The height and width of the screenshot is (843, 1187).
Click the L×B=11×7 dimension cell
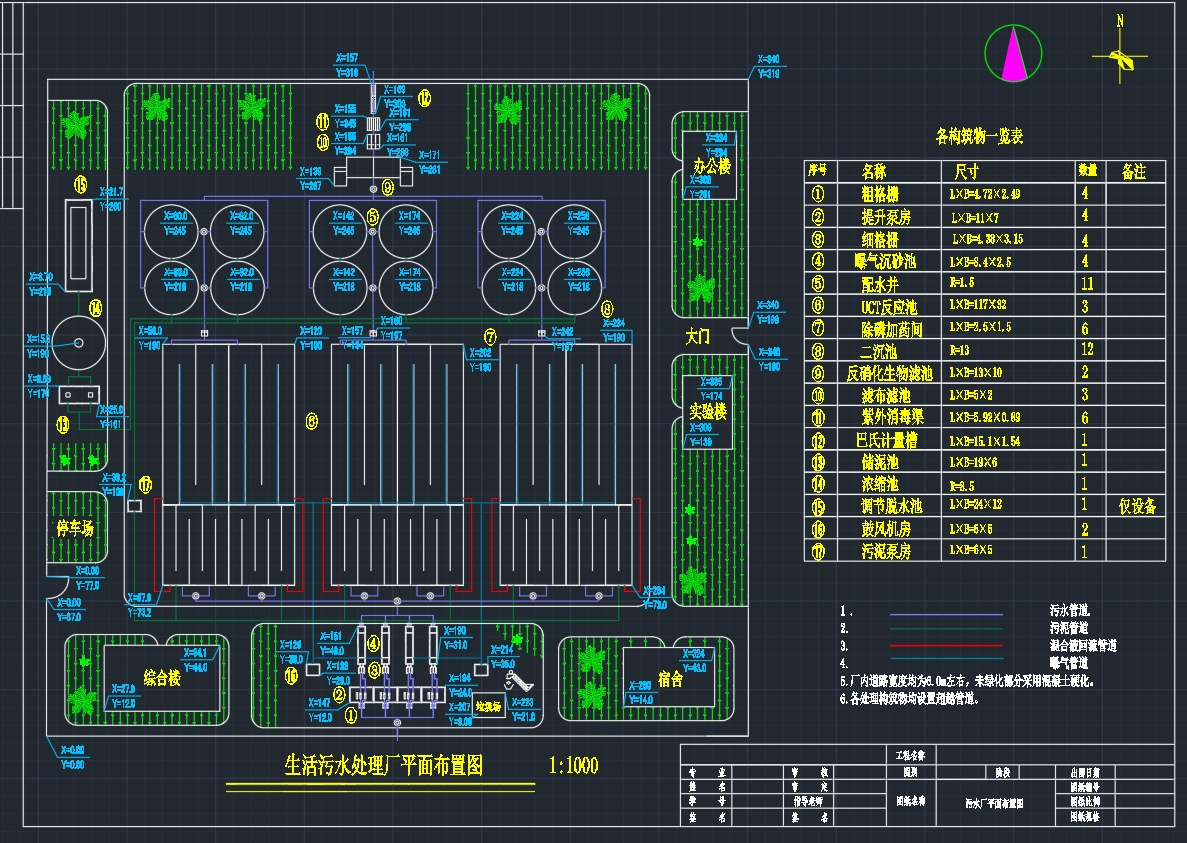pos(975,218)
